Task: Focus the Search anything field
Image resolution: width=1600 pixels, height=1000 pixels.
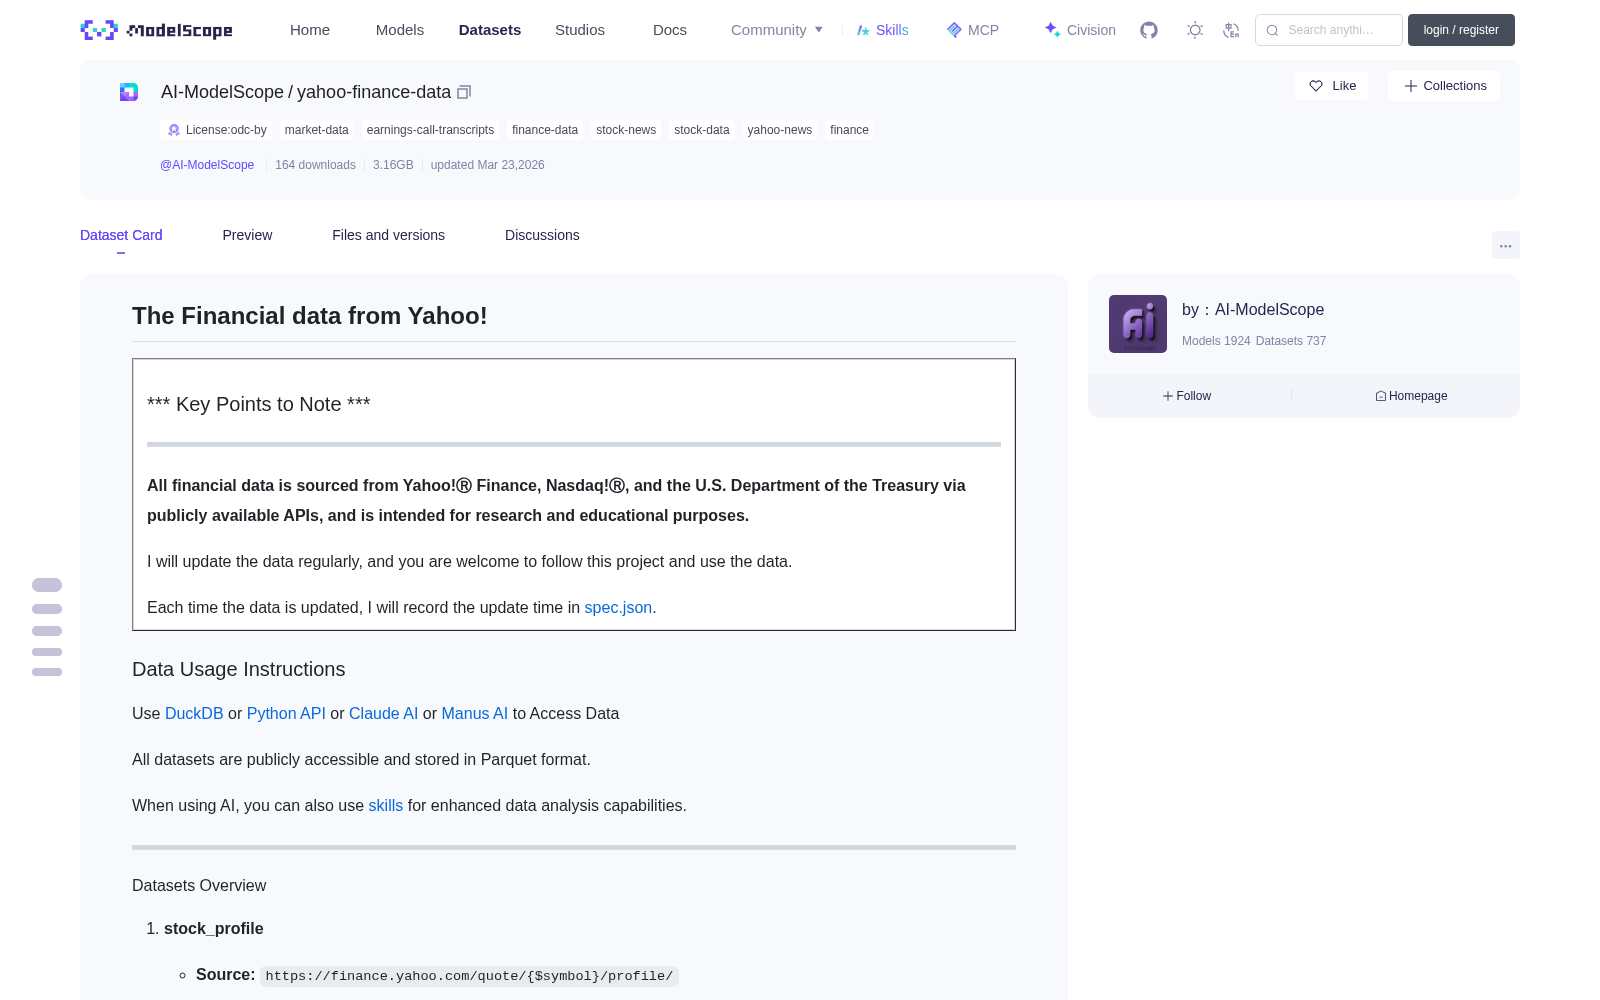Action: pyautogui.click(x=1329, y=30)
